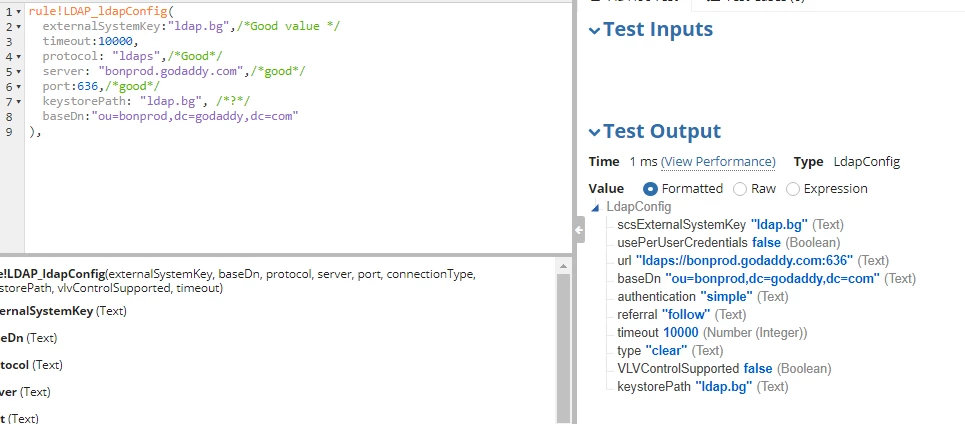965x424 pixels.
Task: Fold code at line 1 arrow
Action: [x=19, y=12]
